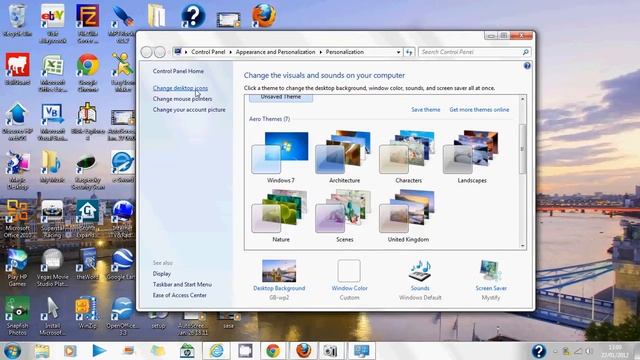Image resolution: width=640 pixels, height=360 pixels.
Task: Open Firefox from the taskbar
Action: tap(303, 351)
